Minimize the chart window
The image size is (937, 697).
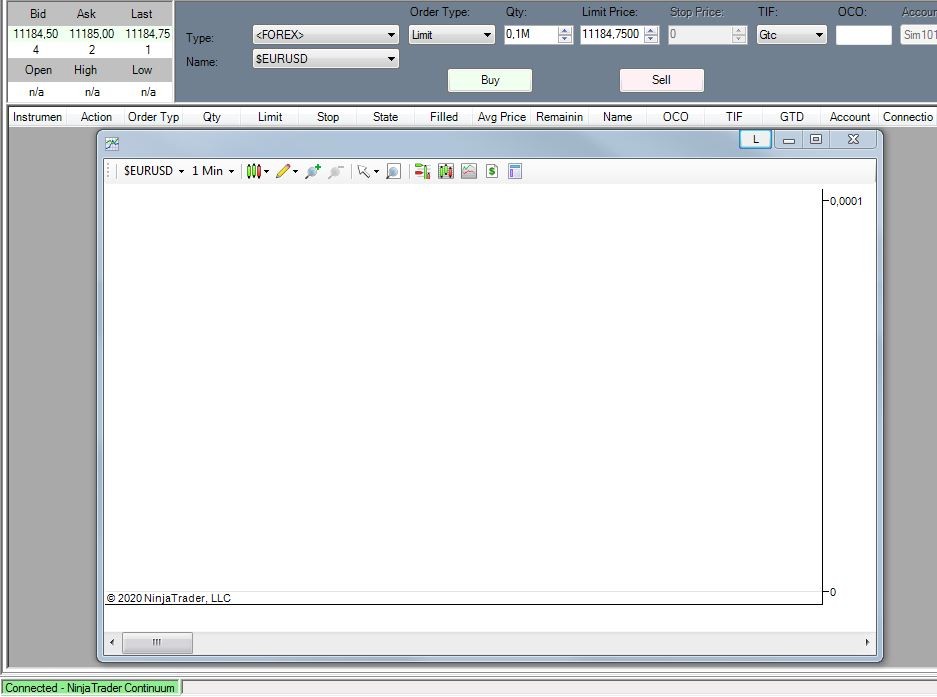[789, 140]
